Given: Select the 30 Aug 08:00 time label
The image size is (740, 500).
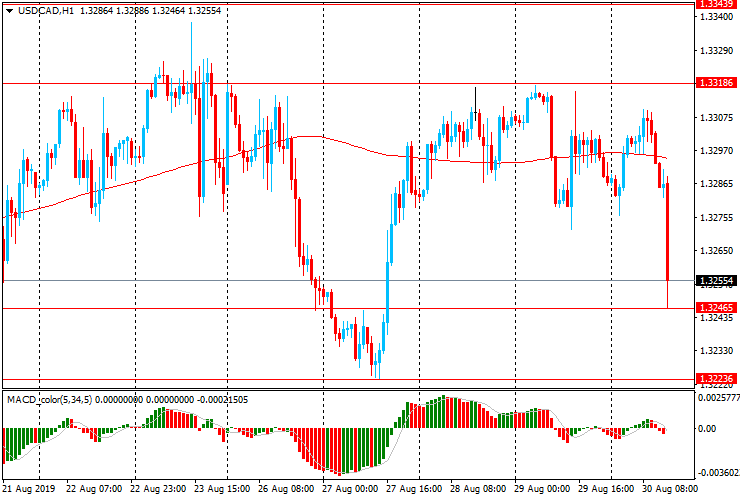Looking at the screenshot, I should [670, 489].
